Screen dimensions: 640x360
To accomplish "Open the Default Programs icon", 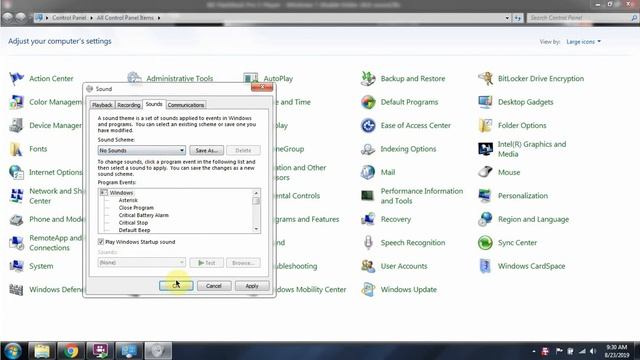I will (368, 102).
